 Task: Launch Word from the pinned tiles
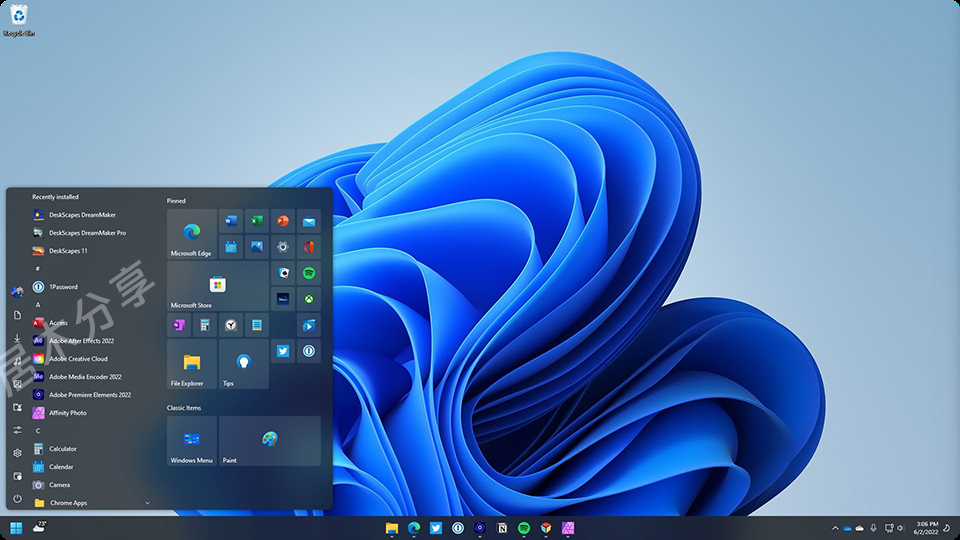231,221
